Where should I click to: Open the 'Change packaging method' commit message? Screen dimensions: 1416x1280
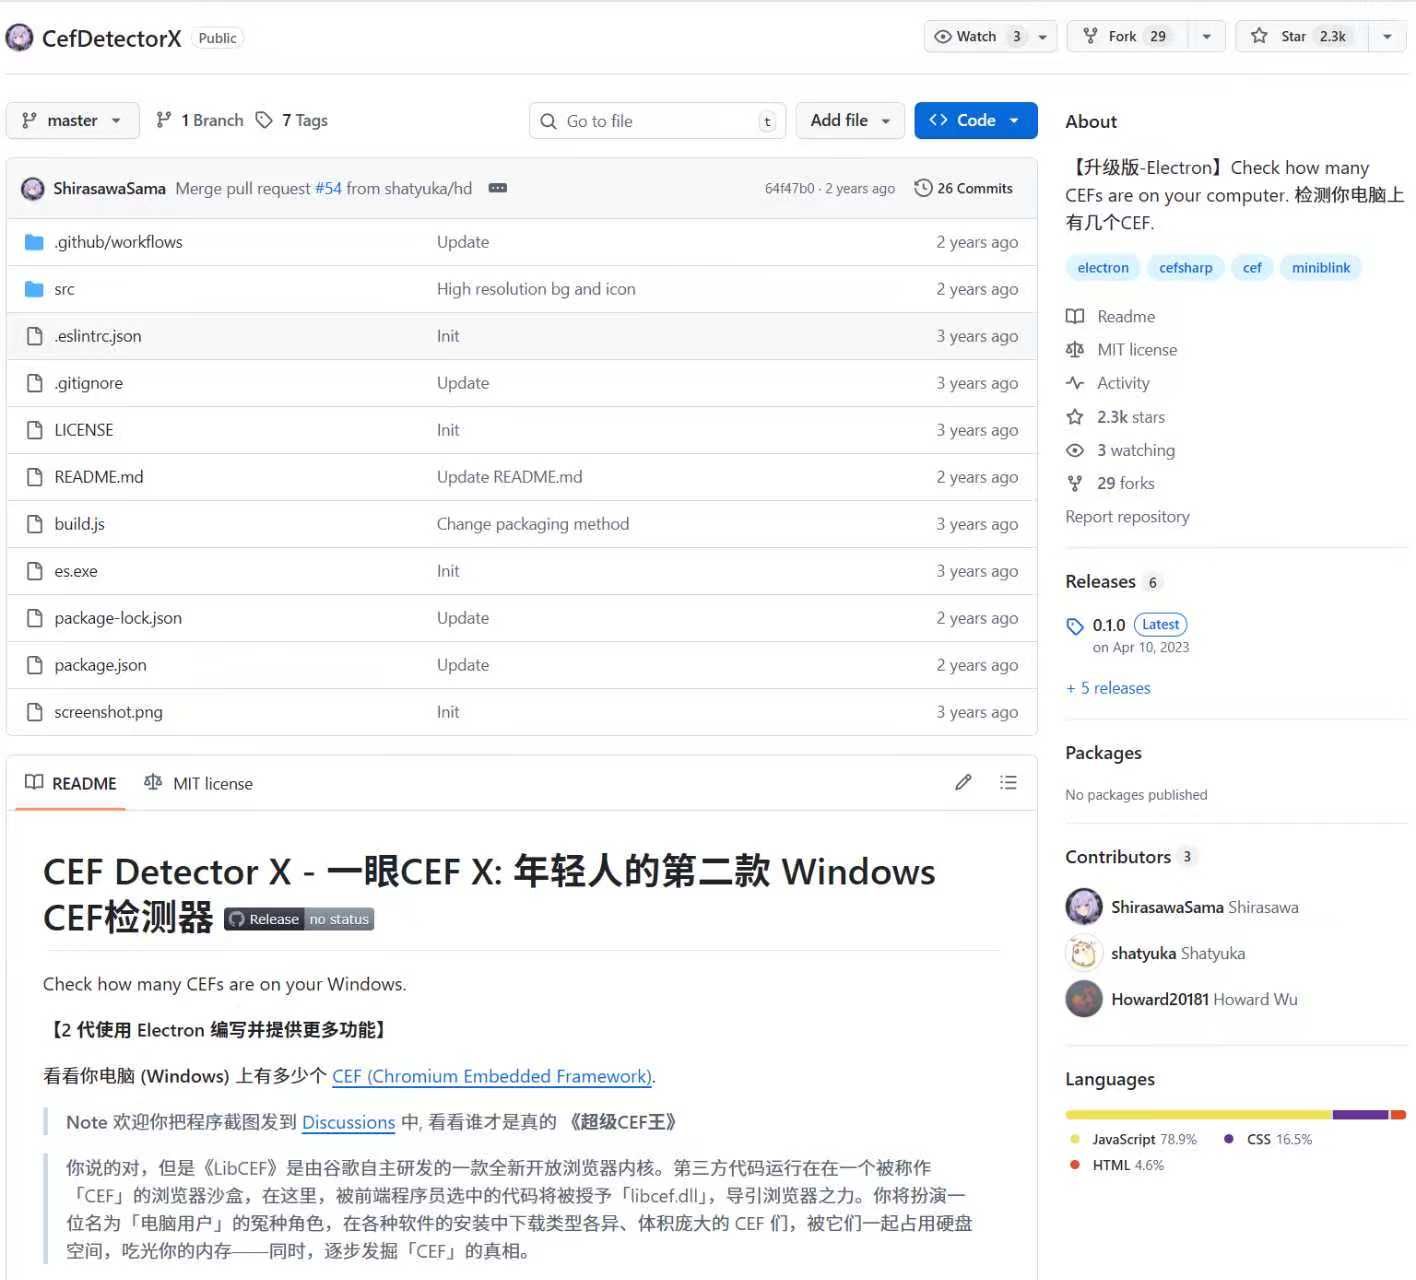pyautogui.click(x=533, y=524)
